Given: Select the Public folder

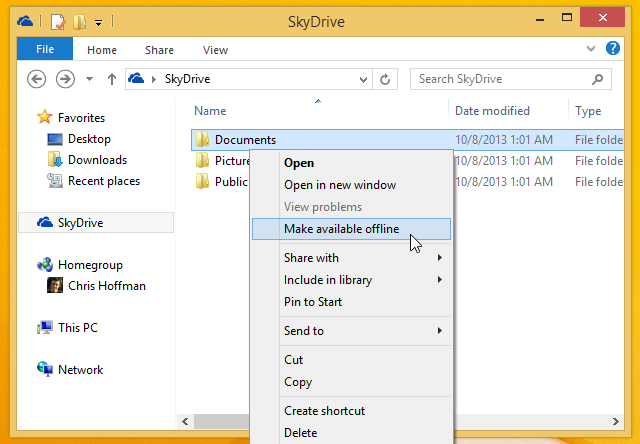Looking at the screenshot, I should [x=230, y=182].
